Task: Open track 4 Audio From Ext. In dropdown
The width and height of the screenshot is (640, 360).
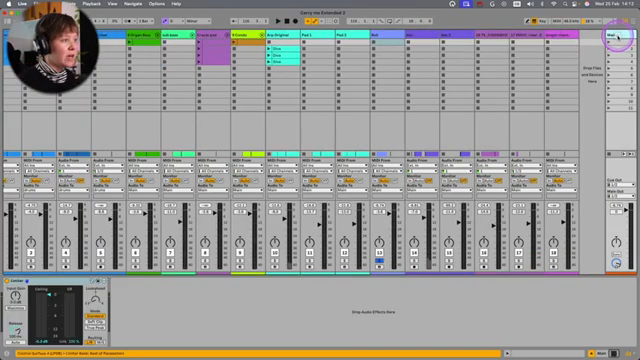Action: pyautogui.click(x=74, y=165)
